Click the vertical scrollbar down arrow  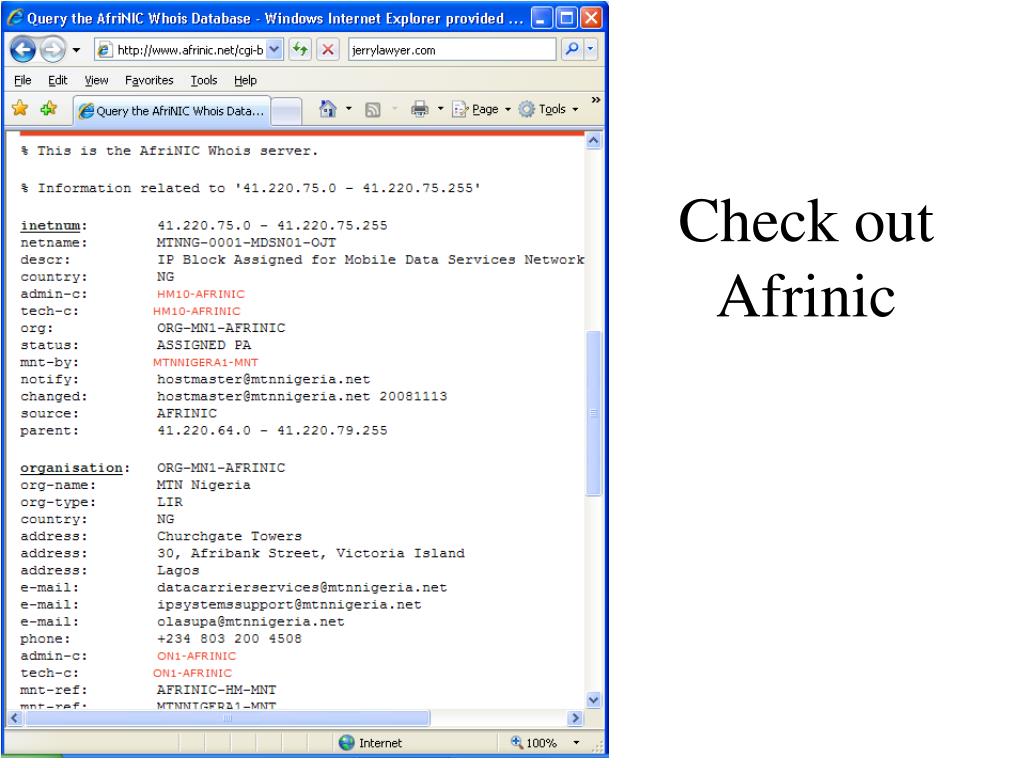pos(594,700)
